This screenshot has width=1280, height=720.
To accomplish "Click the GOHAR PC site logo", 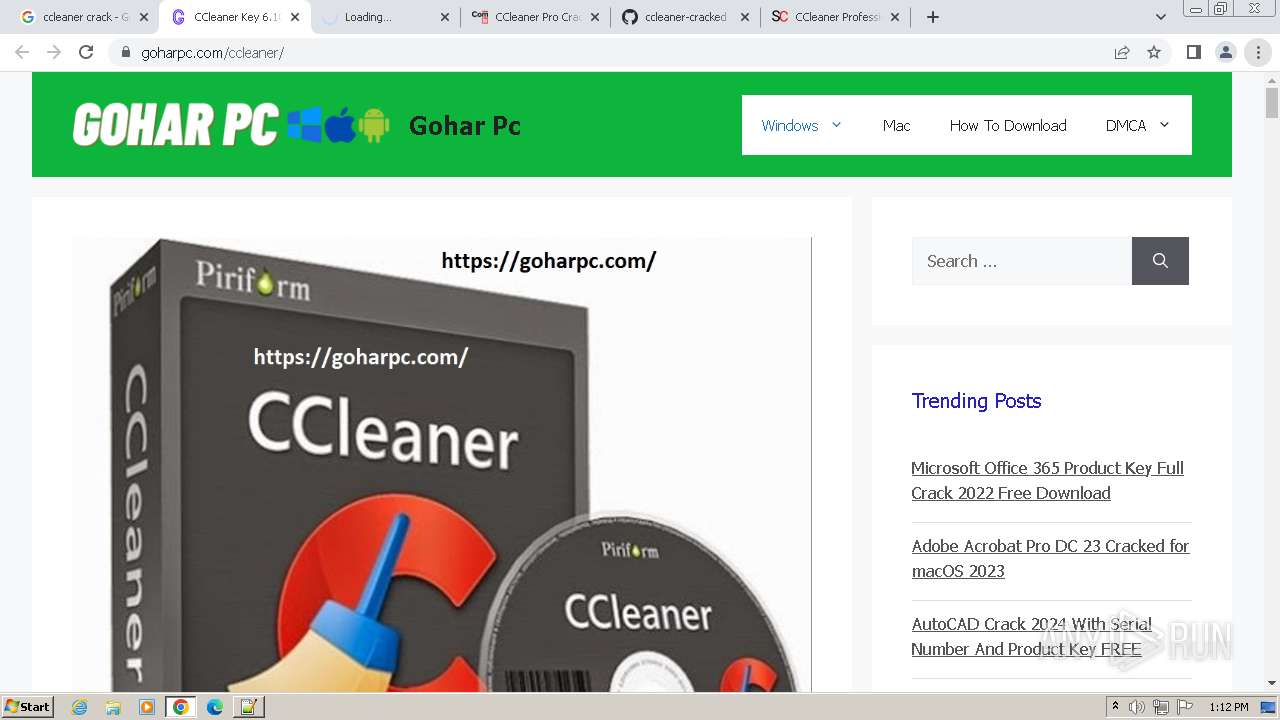I will tap(231, 125).
